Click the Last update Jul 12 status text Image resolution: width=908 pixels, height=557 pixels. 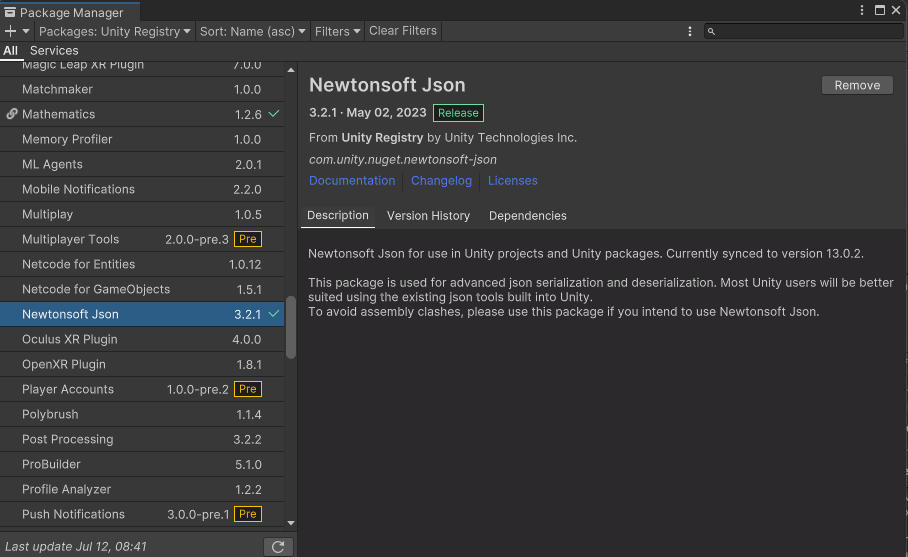(76, 547)
